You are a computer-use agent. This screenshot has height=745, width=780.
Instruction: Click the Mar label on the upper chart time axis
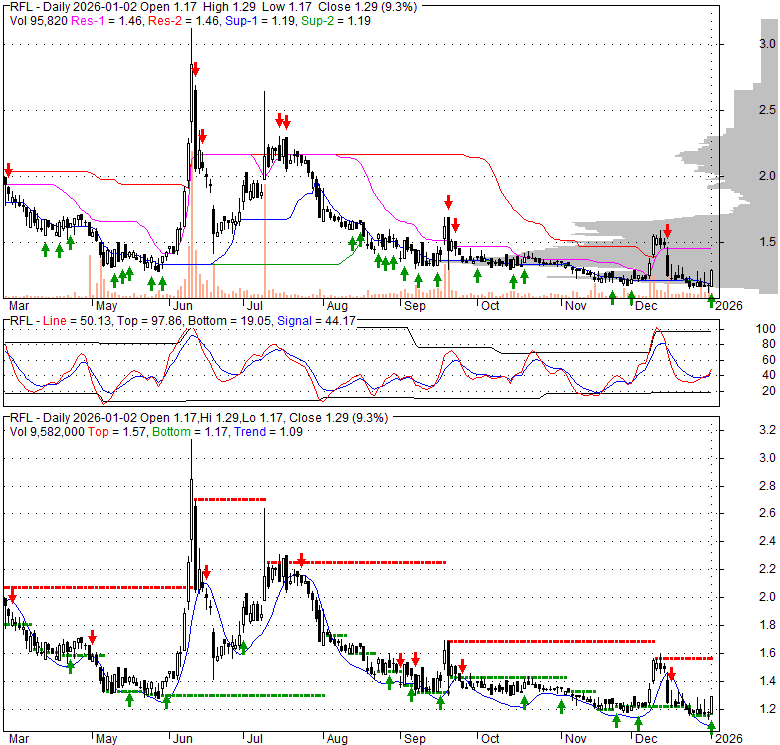[x=19, y=305]
